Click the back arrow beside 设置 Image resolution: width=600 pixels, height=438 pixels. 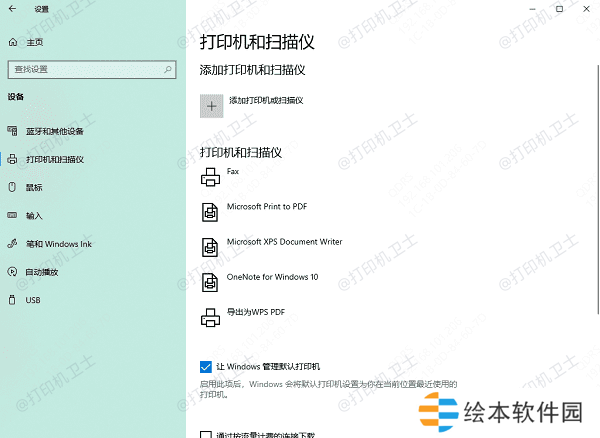point(13,9)
